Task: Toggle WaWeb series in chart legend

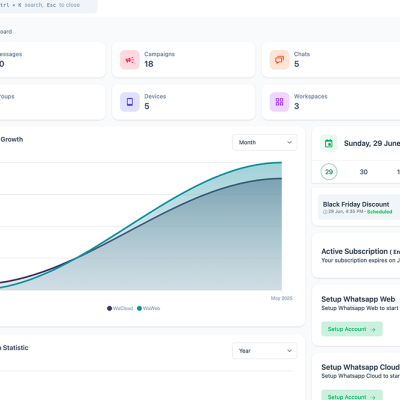Action: click(149, 308)
